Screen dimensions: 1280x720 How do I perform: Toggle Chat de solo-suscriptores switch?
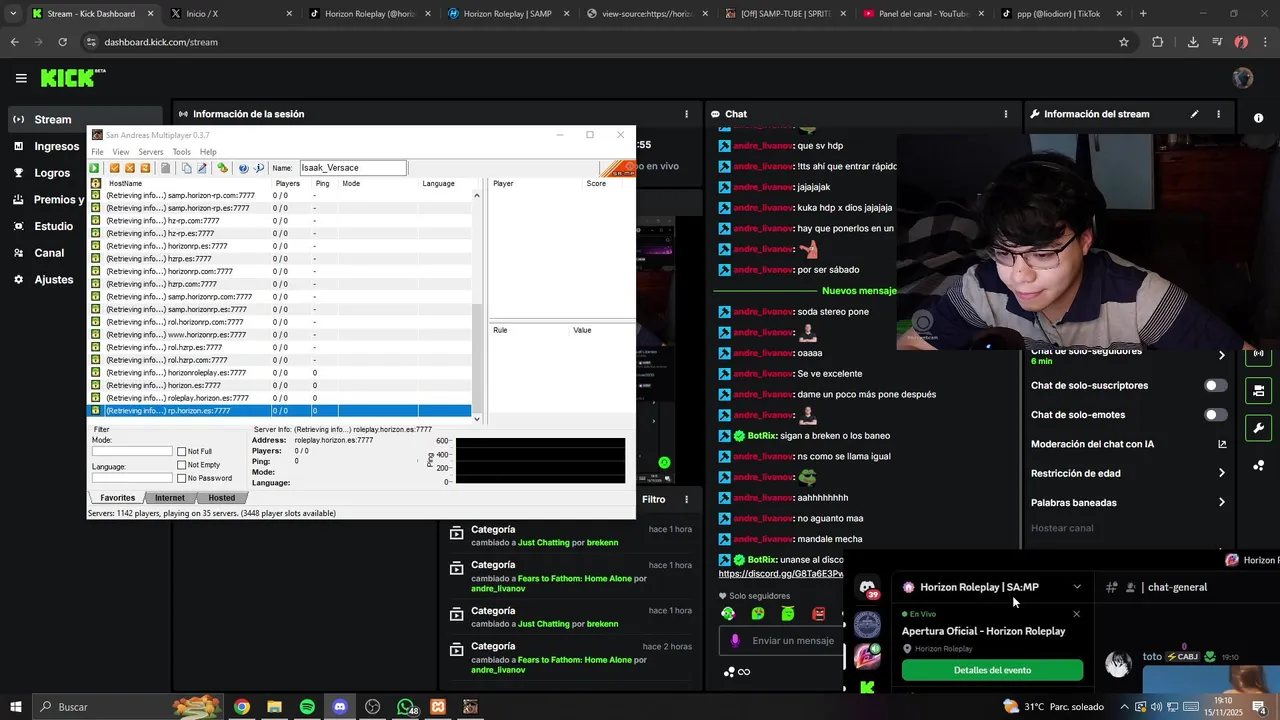[x=1215, y=385]
